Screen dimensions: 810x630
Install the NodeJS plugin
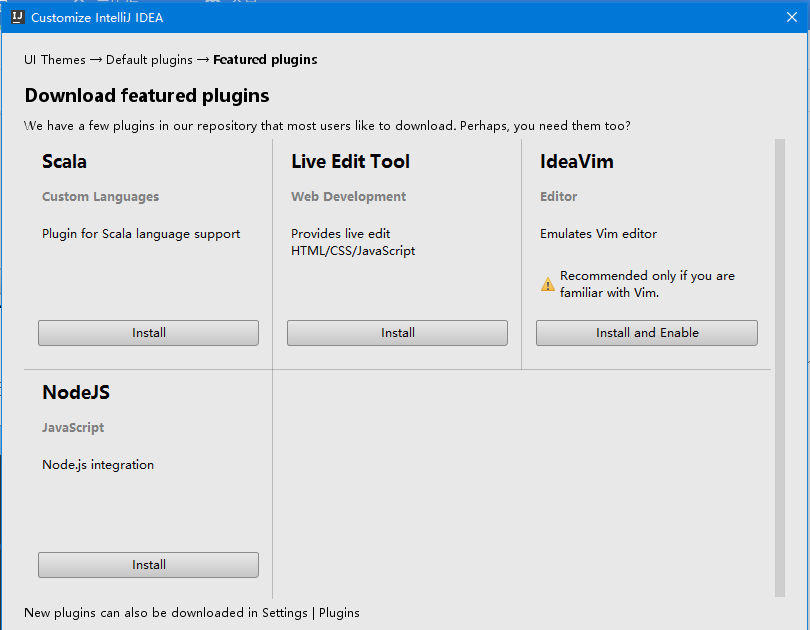[x=148, y=564]
